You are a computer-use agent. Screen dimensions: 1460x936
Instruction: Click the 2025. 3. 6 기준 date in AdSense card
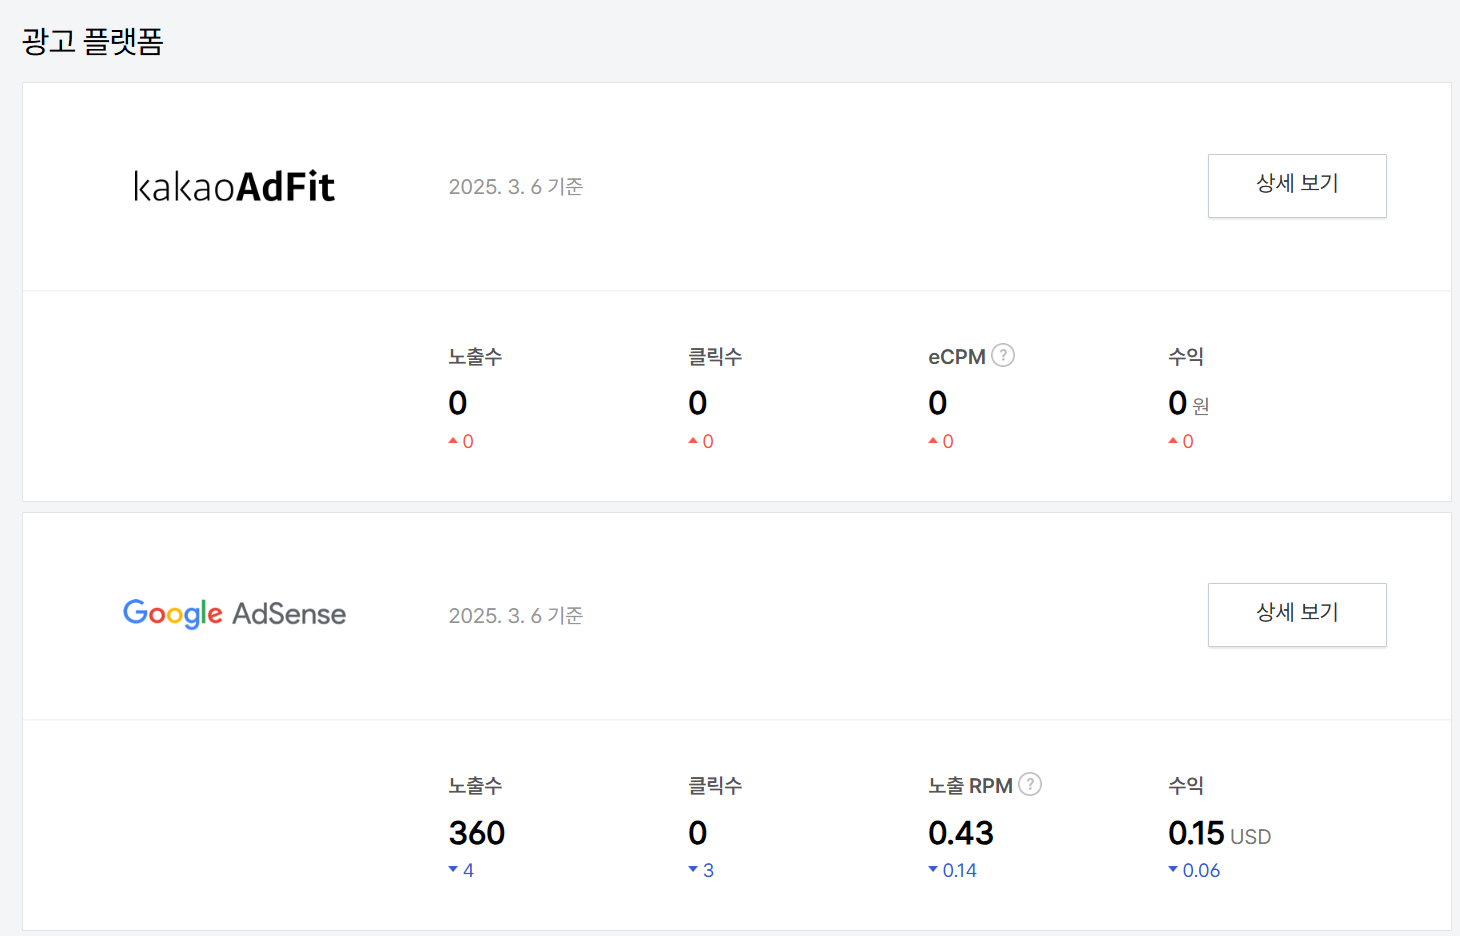coord(515,615)
